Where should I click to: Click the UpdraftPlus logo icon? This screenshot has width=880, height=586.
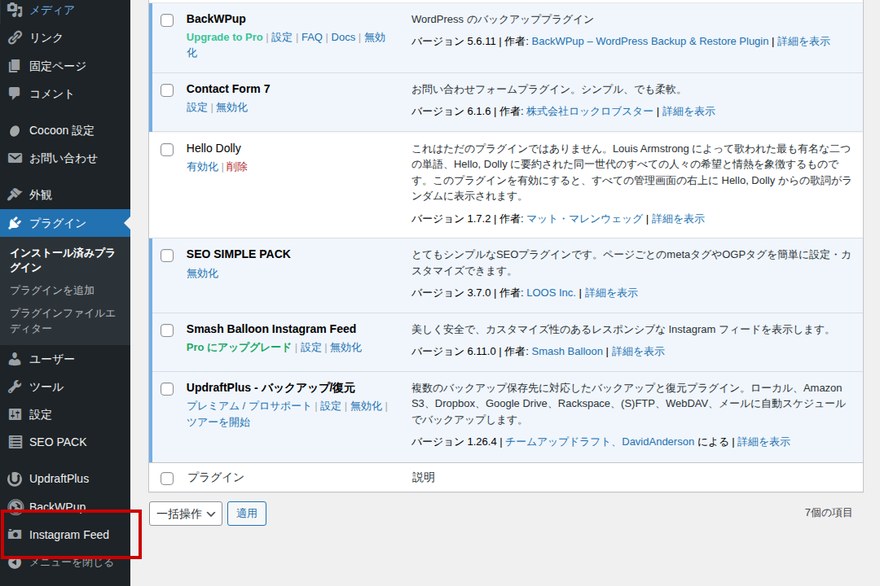15,479
